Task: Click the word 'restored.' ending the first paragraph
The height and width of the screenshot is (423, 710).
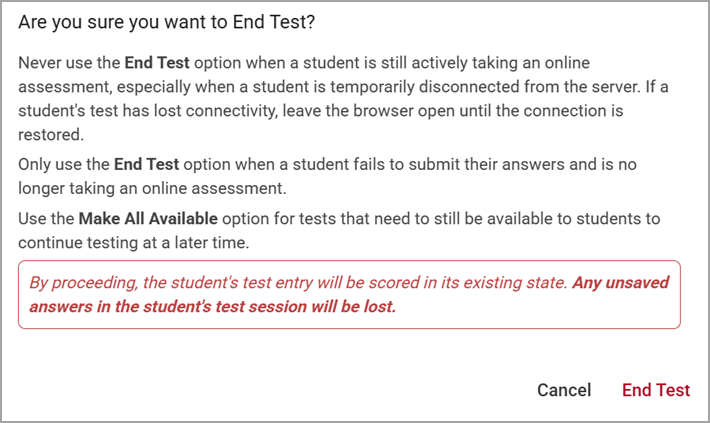Action: (x=51, y=135)
